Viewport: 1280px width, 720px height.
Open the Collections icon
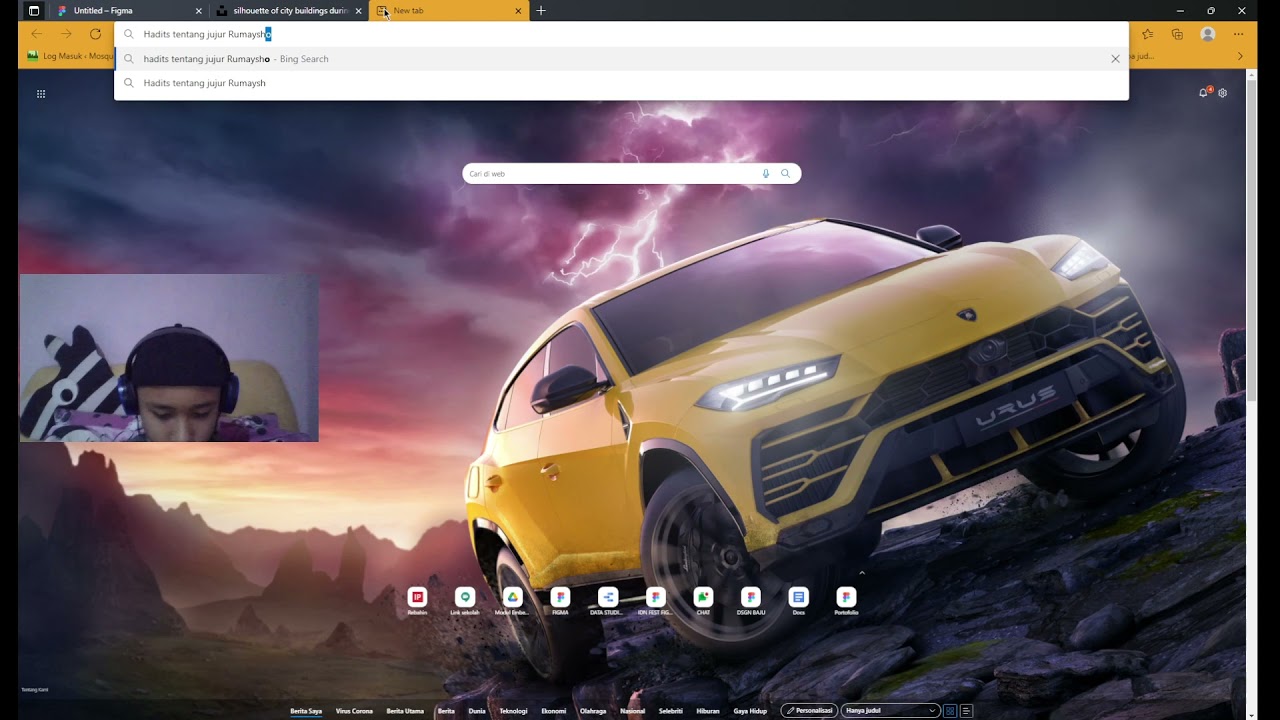(x=1177, y=34)
